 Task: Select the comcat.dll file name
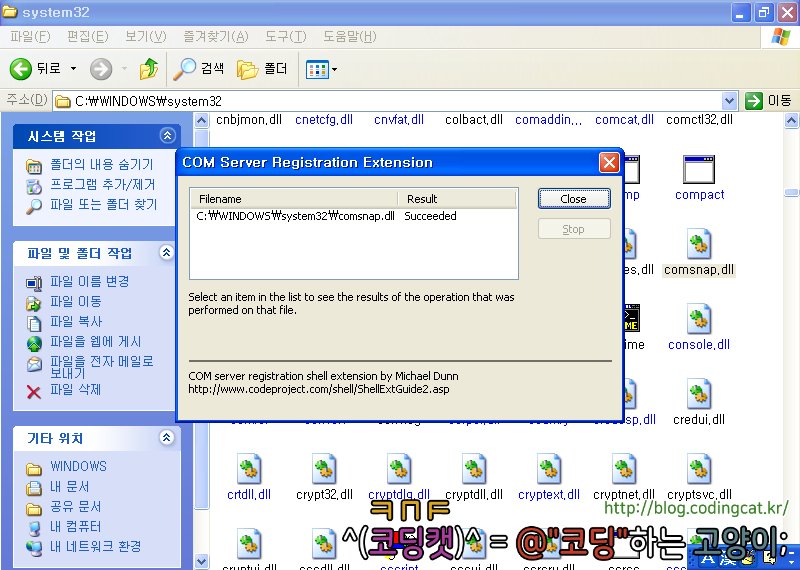click(x=624, y=120)
